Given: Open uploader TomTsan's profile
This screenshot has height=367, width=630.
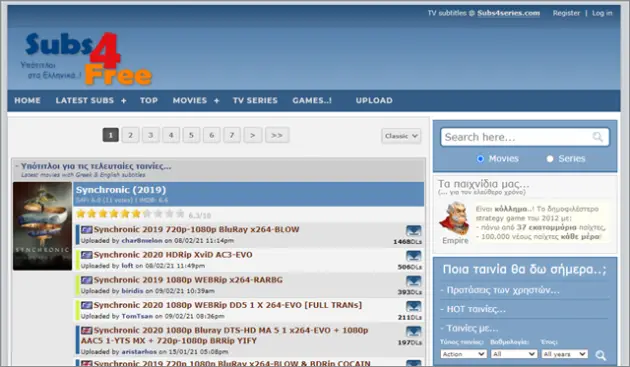Looking at the screenshot, I should pos(137,316).
